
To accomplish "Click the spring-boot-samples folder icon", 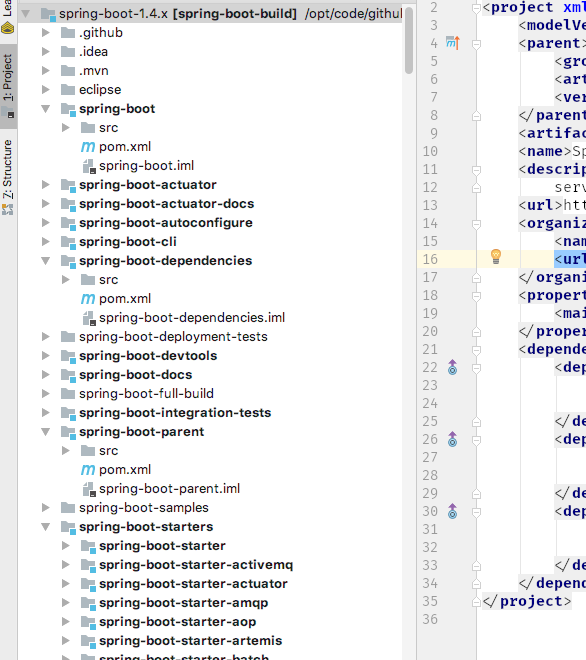I will [x=68, y=508].
